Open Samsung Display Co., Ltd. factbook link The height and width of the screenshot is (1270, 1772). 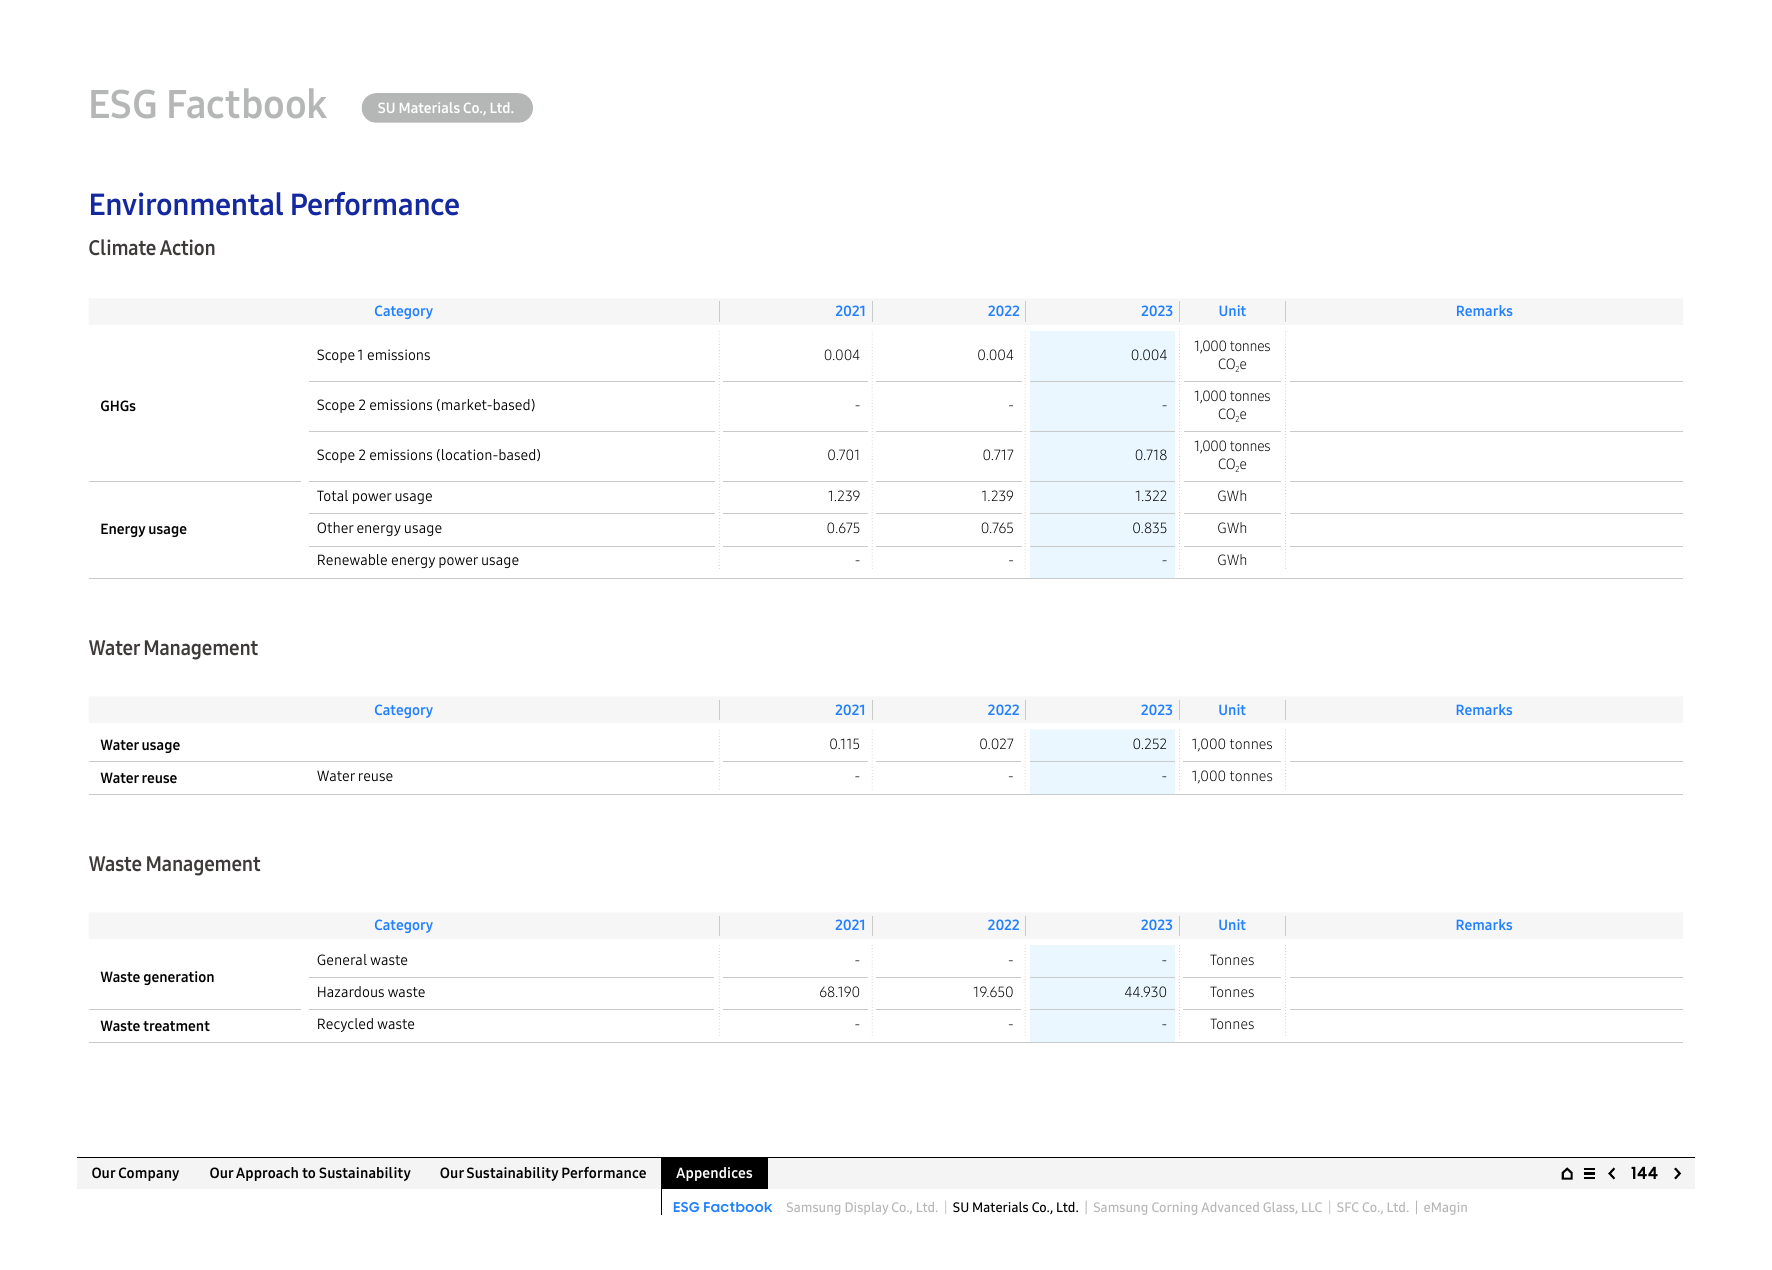pos(862,1207)
